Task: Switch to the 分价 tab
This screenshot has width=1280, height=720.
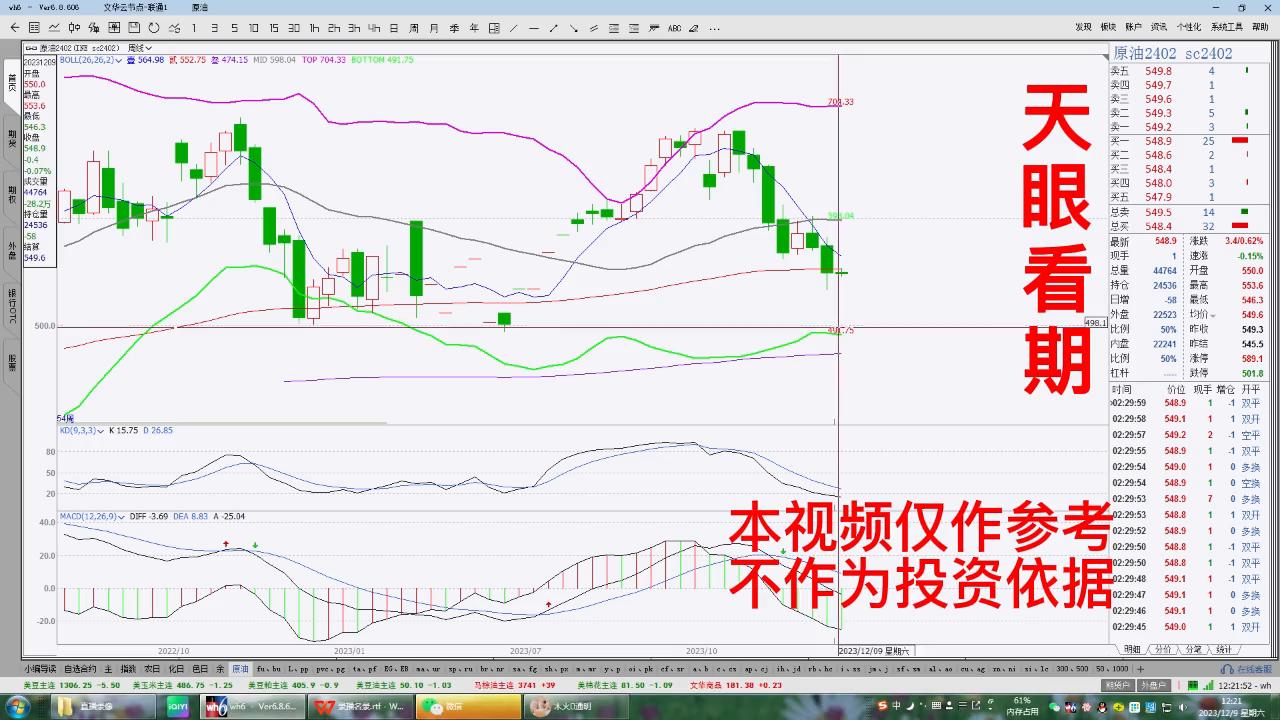Action: coord(1162,649)
